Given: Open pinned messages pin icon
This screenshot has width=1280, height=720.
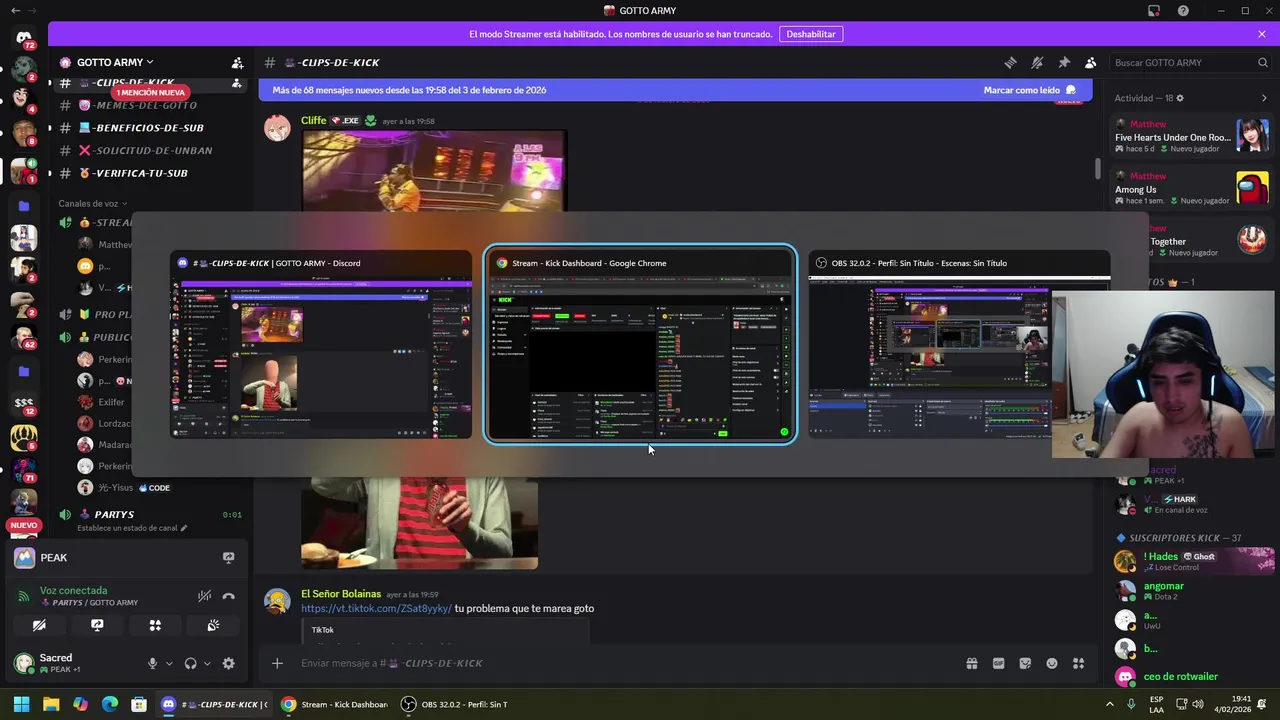Looking at the screenshot, I should (1064, 62).
